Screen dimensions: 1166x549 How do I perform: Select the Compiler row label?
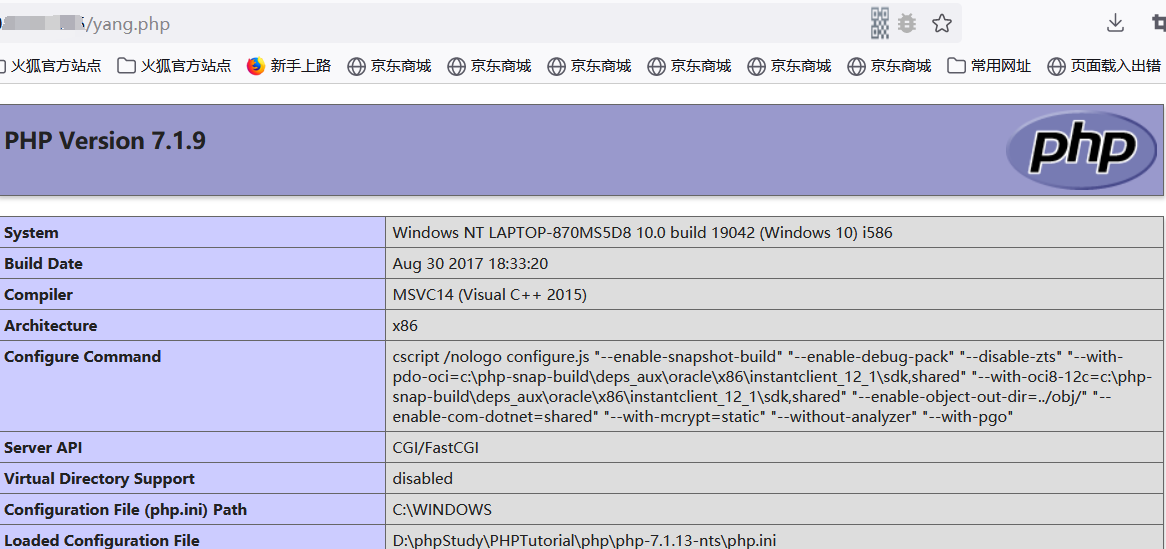click(38, 295)
